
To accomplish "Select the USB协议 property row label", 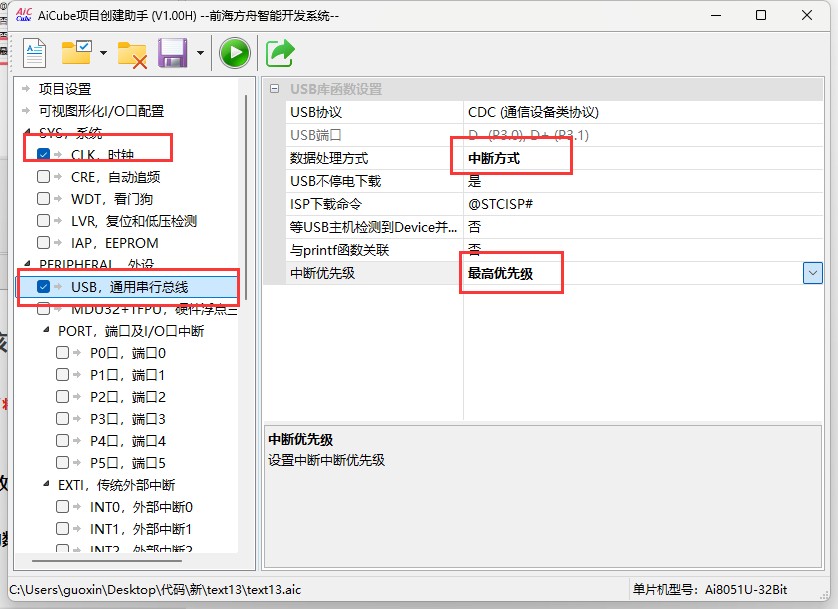I will (316, 112).
